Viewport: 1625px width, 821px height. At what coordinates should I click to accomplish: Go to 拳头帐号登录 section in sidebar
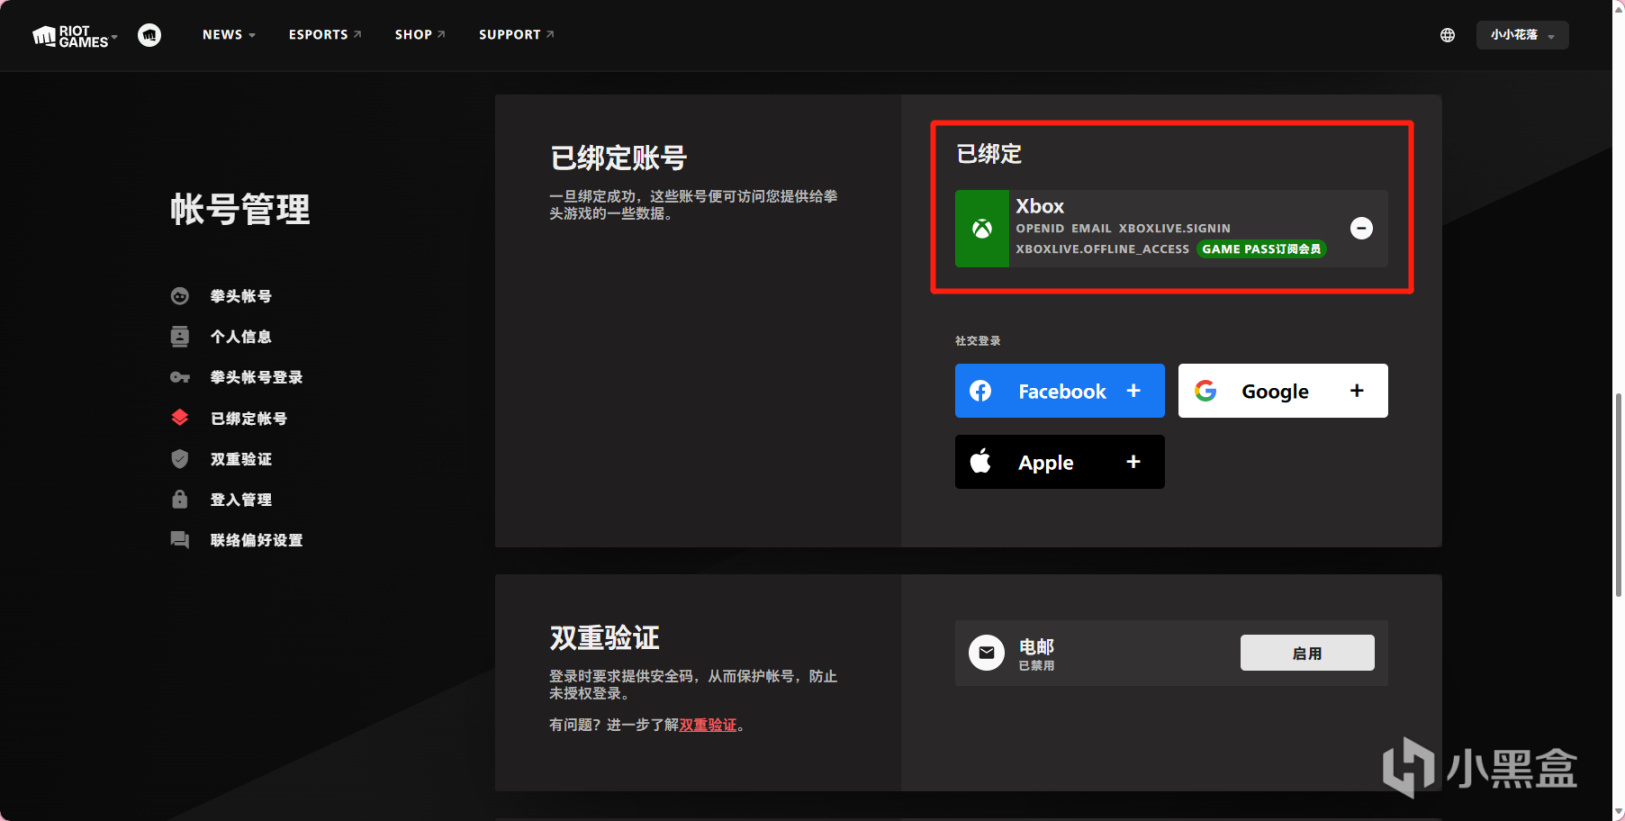tap(256, 377)
